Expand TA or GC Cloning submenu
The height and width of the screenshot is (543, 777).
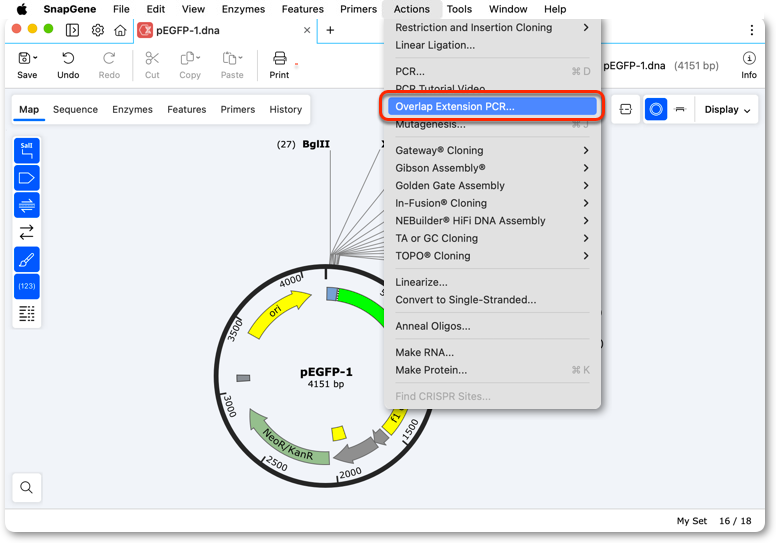pos(492,238)
